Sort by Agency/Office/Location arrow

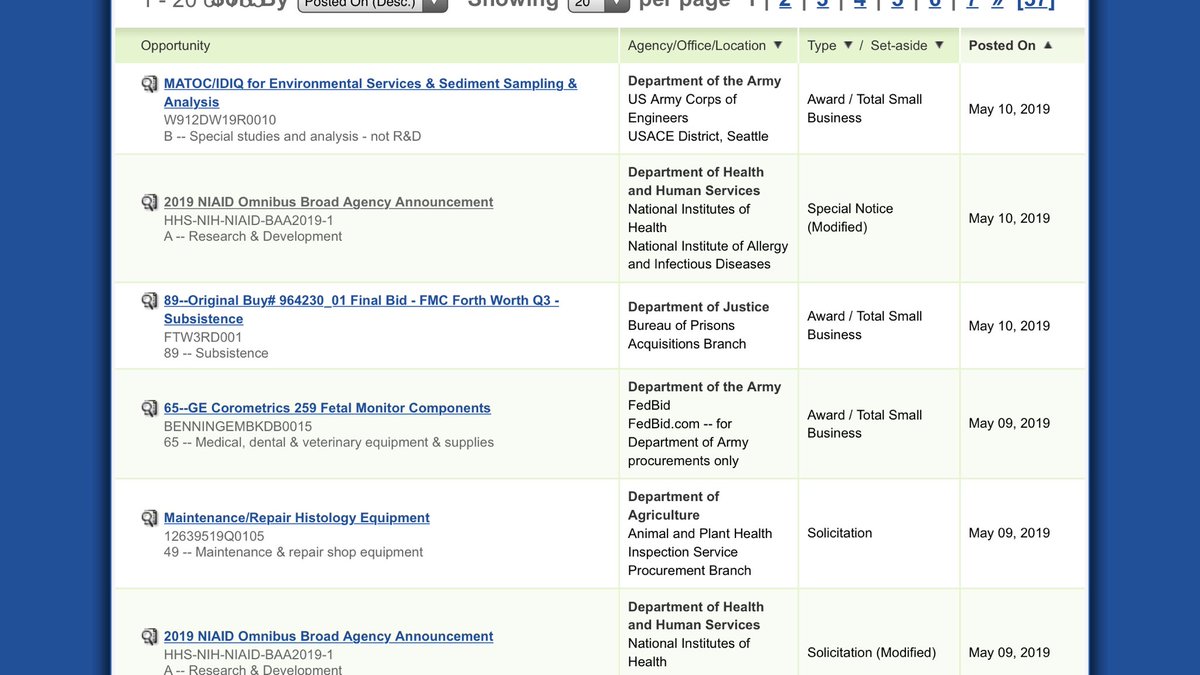click(778, 45)
